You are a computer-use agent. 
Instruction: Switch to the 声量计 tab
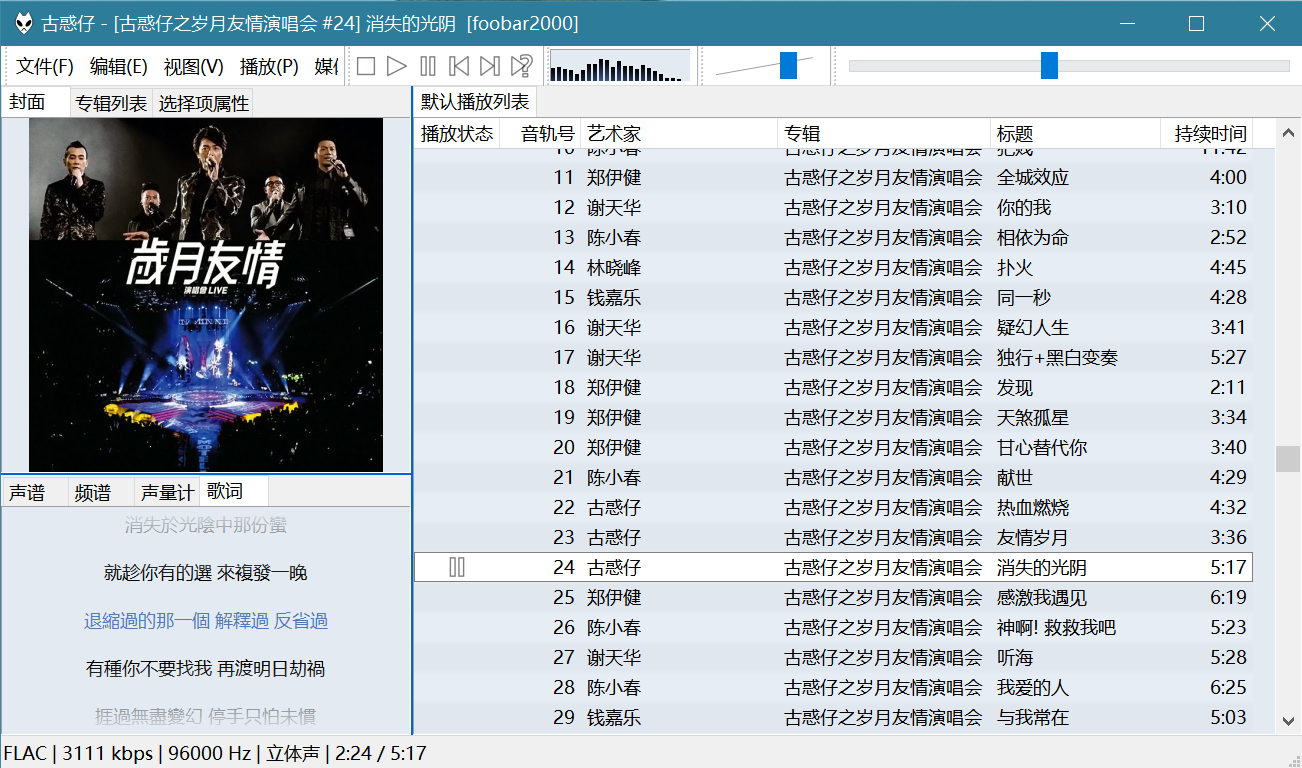166,492
